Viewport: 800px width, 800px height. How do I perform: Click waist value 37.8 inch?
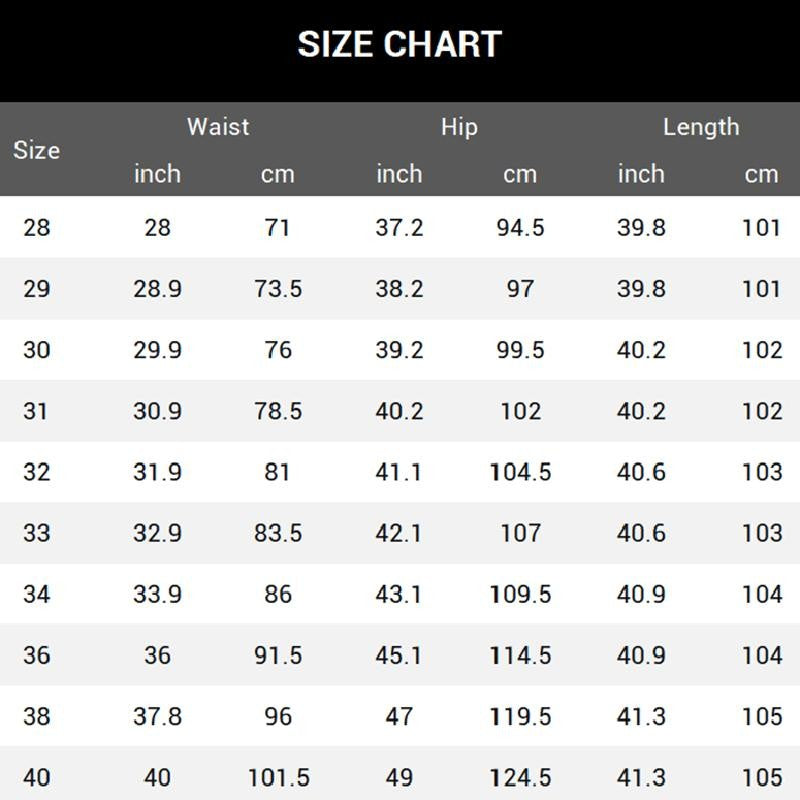(157, 716)
